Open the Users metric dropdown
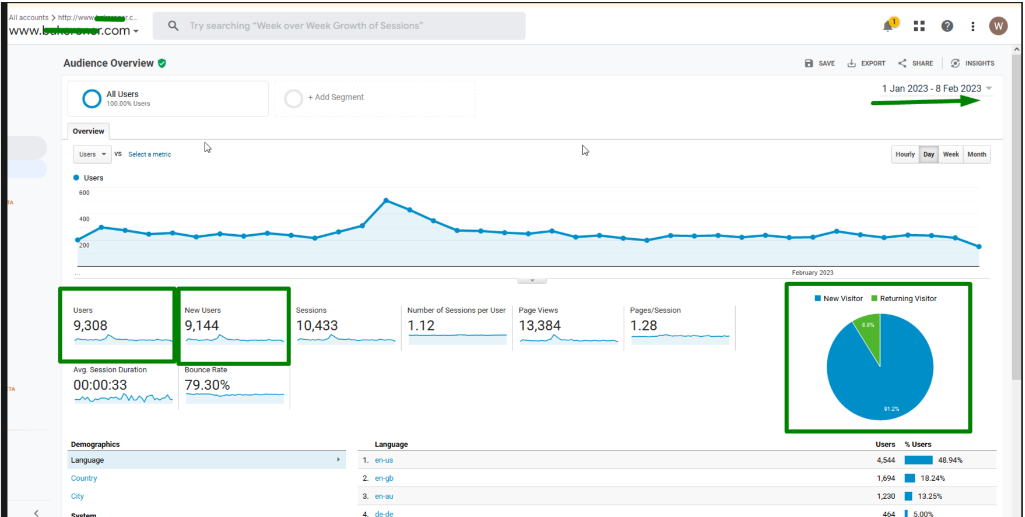The height and width of the screenshot is (517, 1025). 93,154
